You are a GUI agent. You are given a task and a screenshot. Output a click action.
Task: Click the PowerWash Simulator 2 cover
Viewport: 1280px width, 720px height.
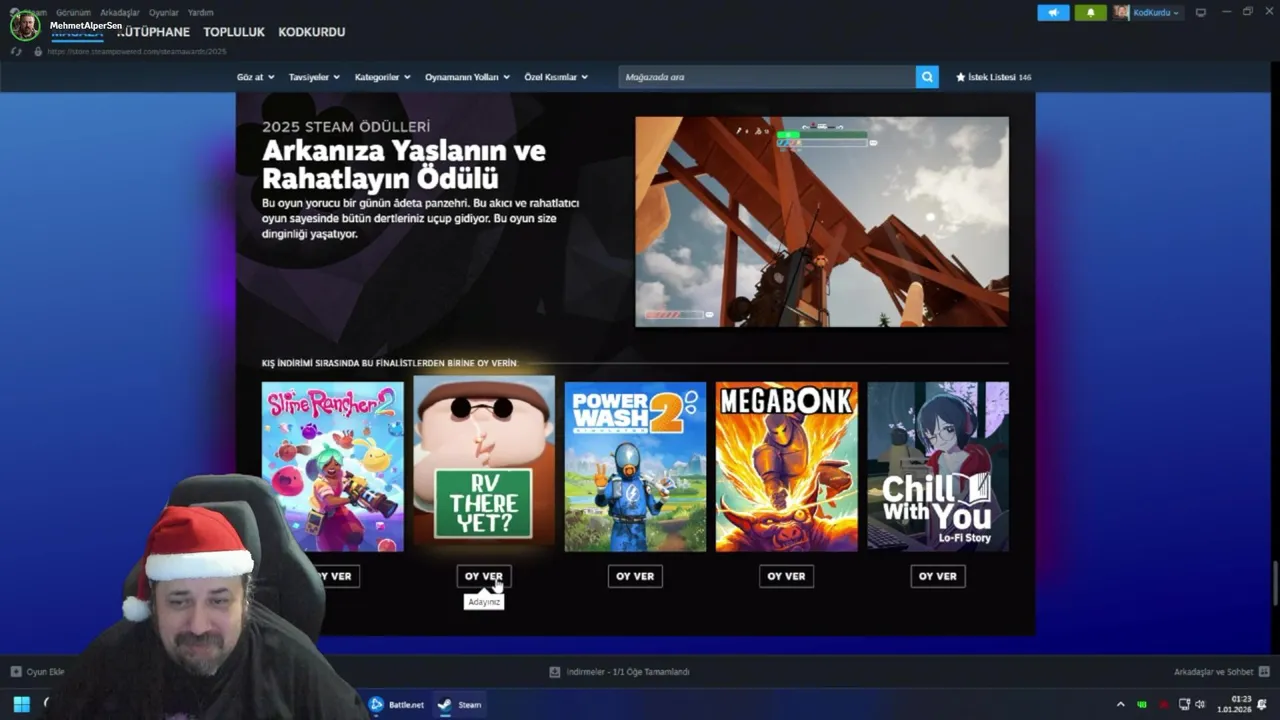635,466
